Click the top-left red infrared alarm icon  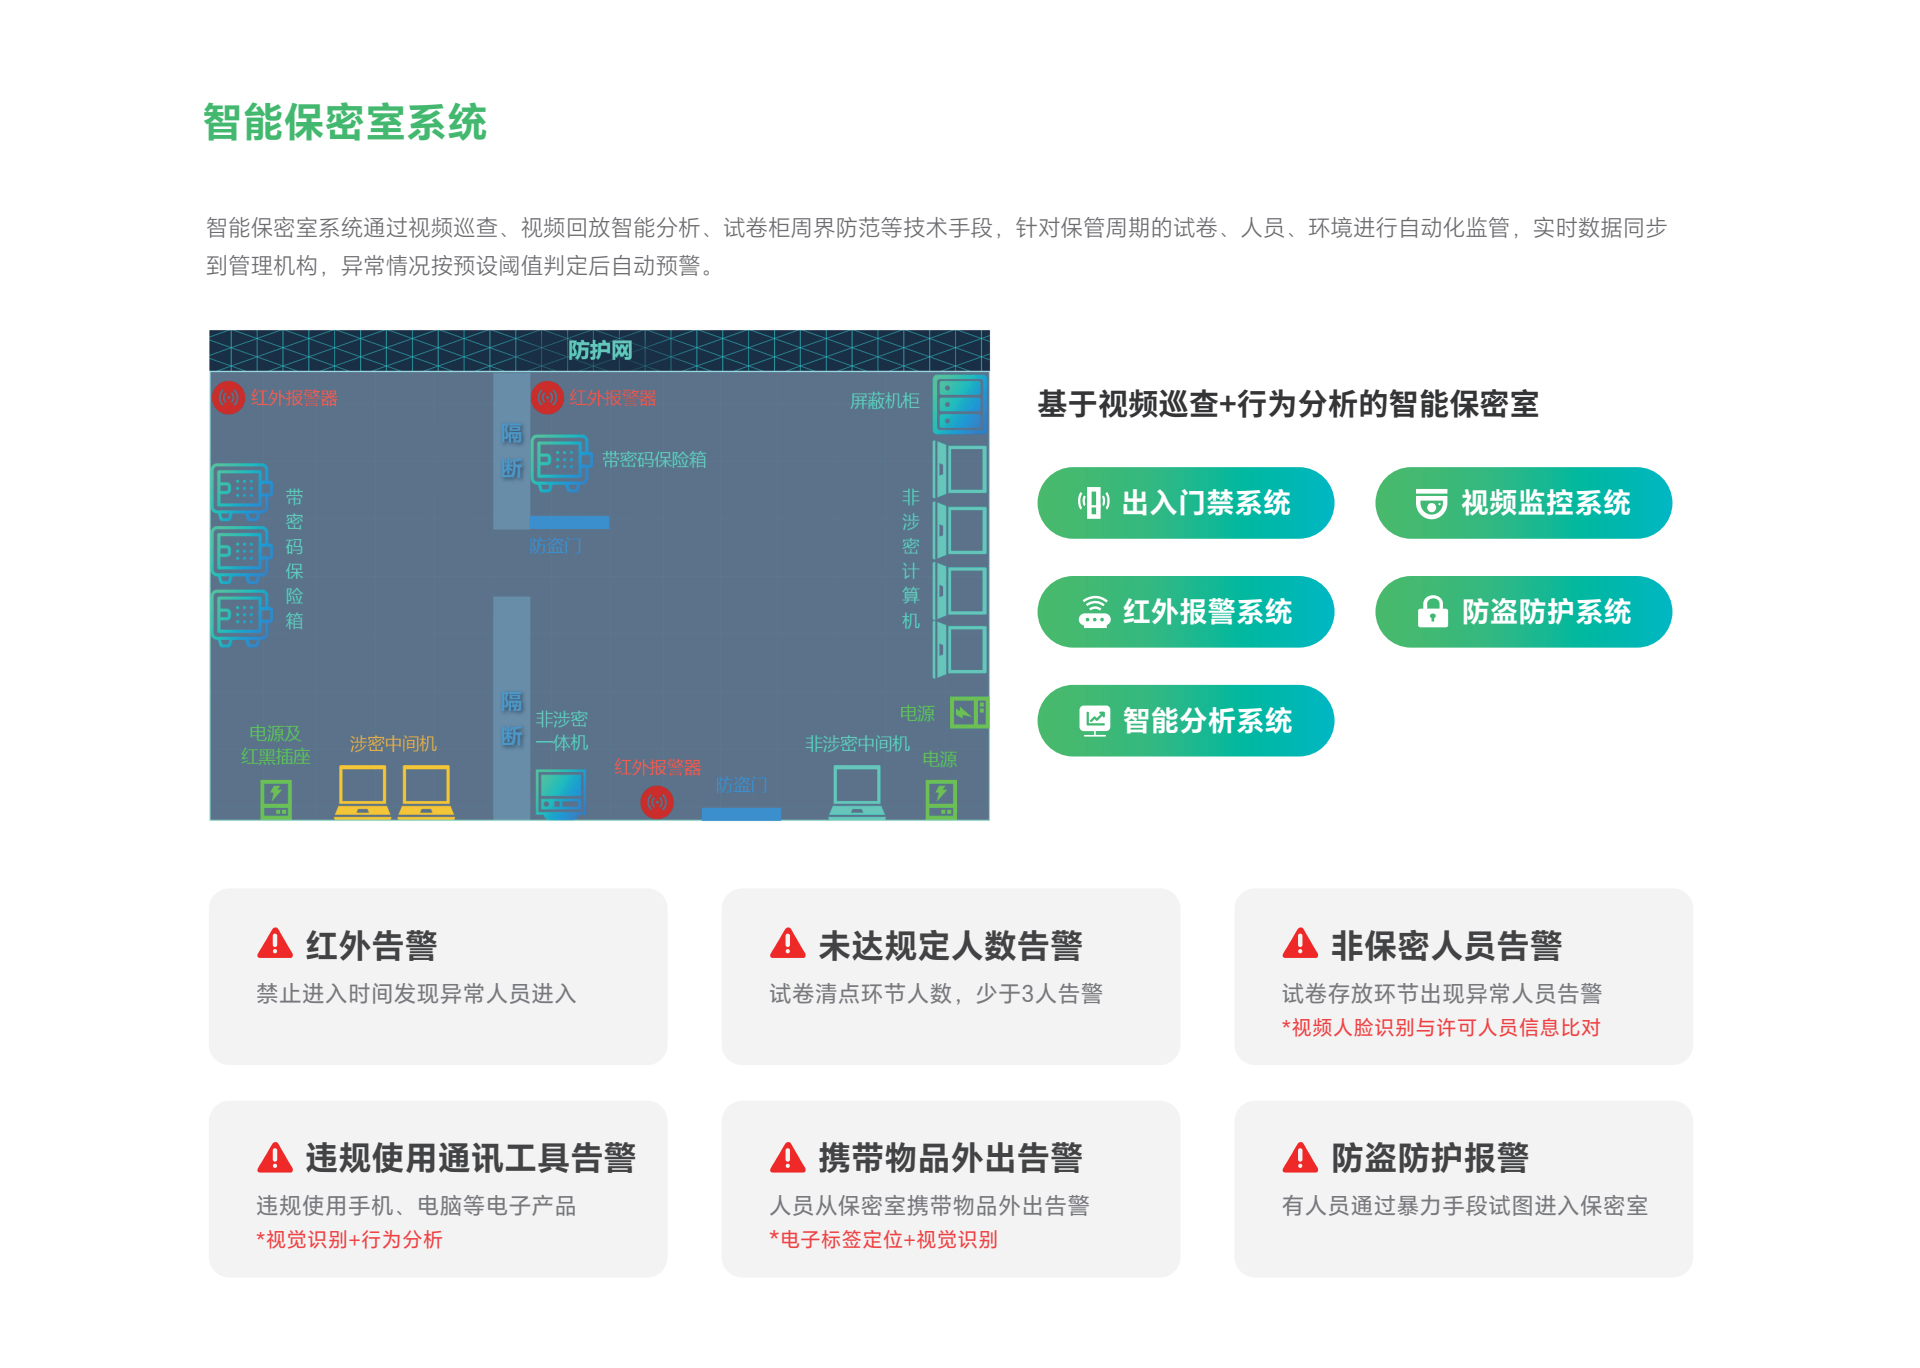tap(229, 398)
